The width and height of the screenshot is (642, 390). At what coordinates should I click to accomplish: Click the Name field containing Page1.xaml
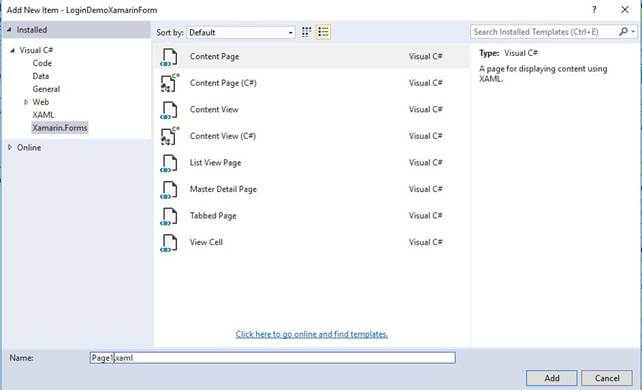[x=272, y=358]
